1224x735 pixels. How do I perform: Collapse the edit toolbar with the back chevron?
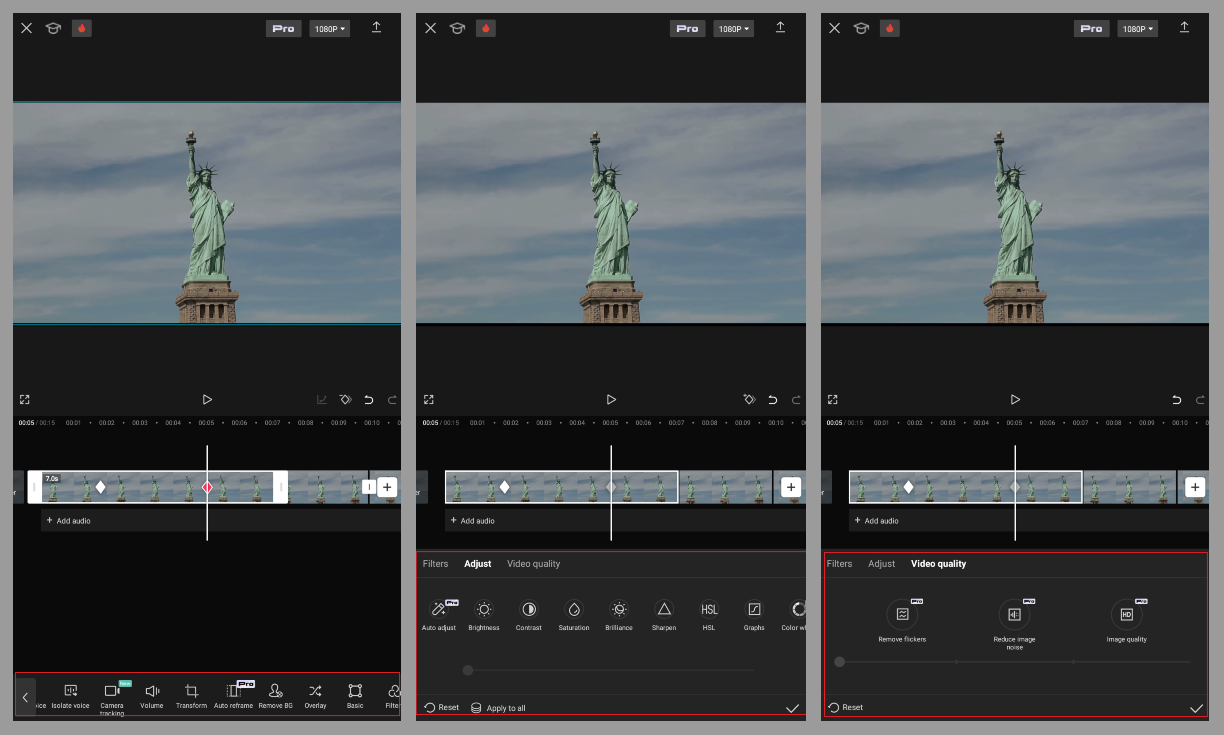pos(25,697)
